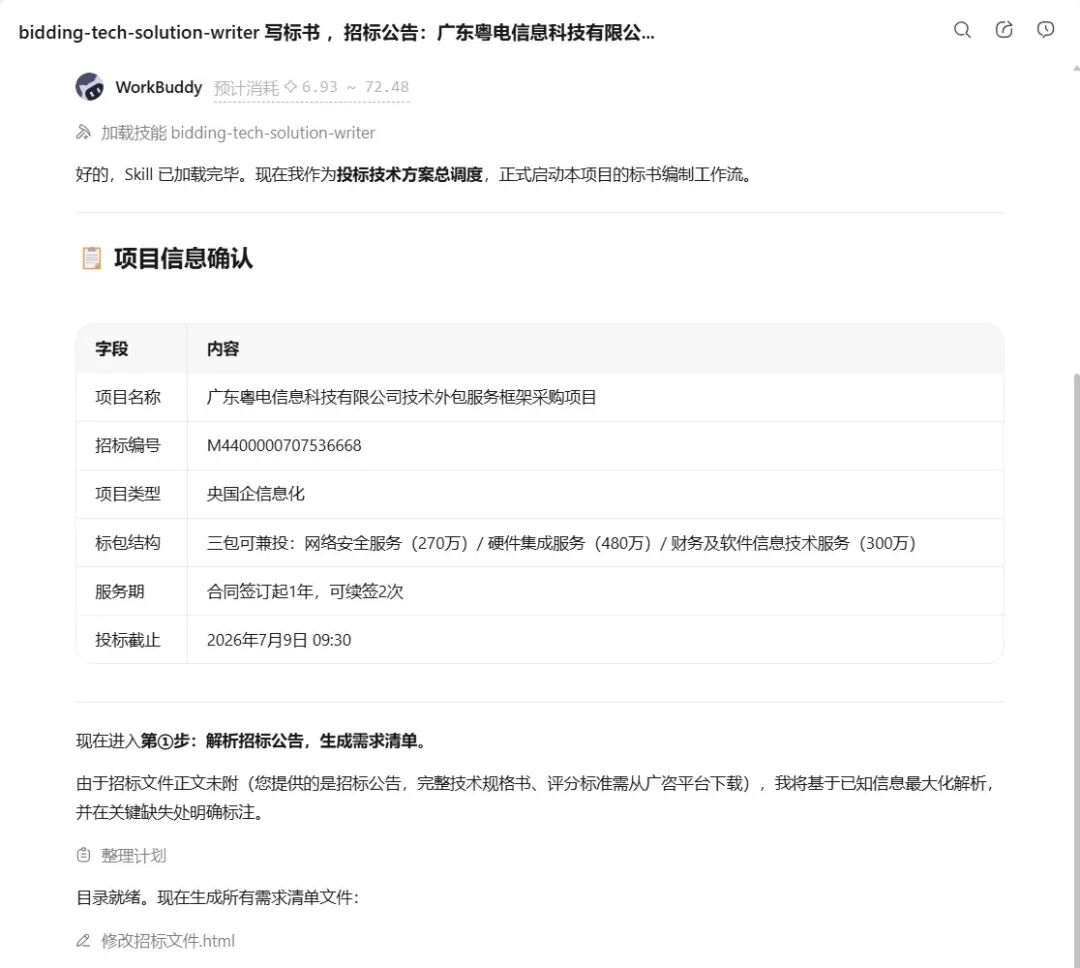Viewport: 1080px width, 968px height.
Task: Expand 加载技能 bidding-tech-solution-writer step
Action: point(238,132)
